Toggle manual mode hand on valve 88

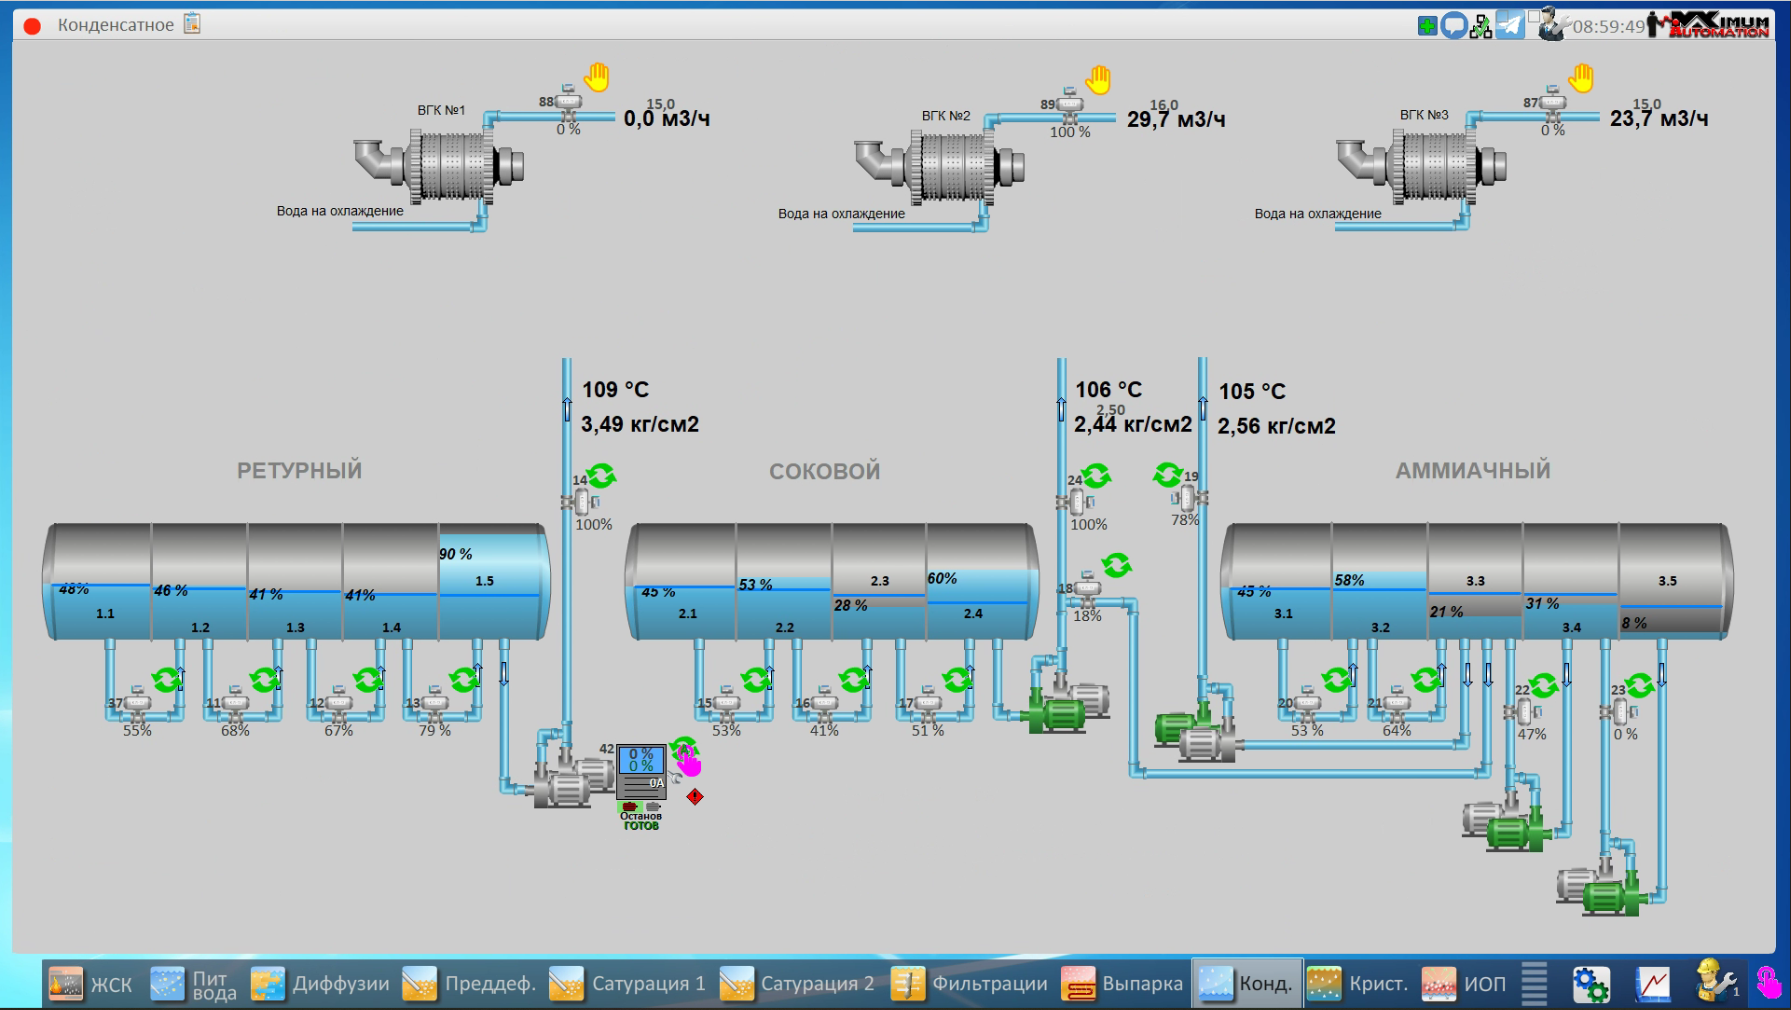click(x=597, y=77)
